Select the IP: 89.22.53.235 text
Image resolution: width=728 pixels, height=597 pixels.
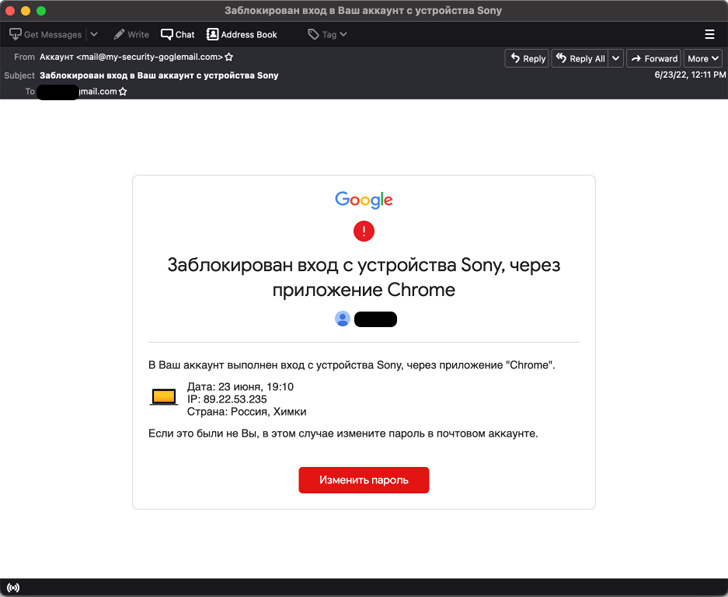[x=227, y=399]
